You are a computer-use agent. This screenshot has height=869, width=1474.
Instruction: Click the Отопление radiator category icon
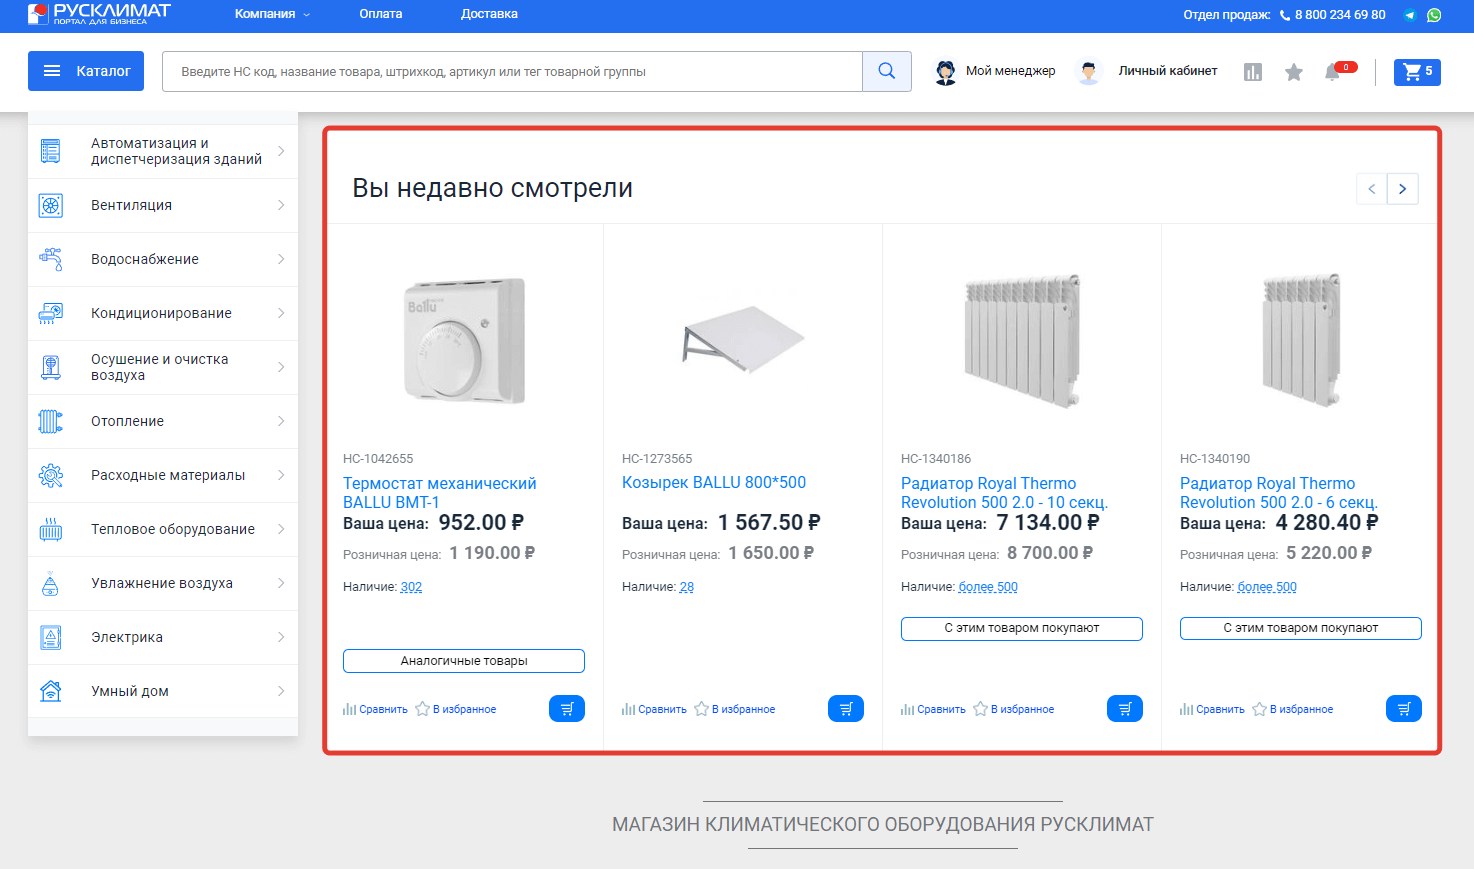point(51,421)
